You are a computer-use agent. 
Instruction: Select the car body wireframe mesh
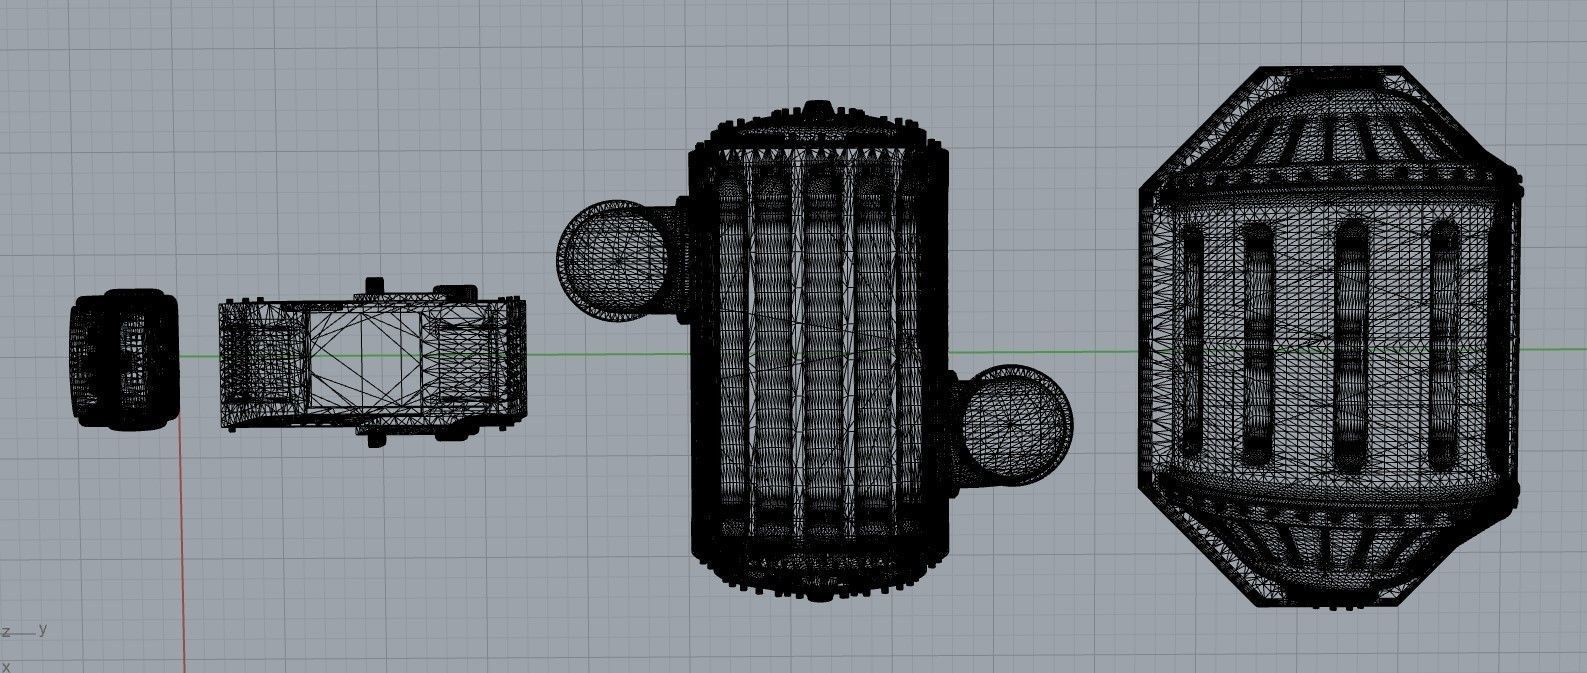(x=372, y=362)
